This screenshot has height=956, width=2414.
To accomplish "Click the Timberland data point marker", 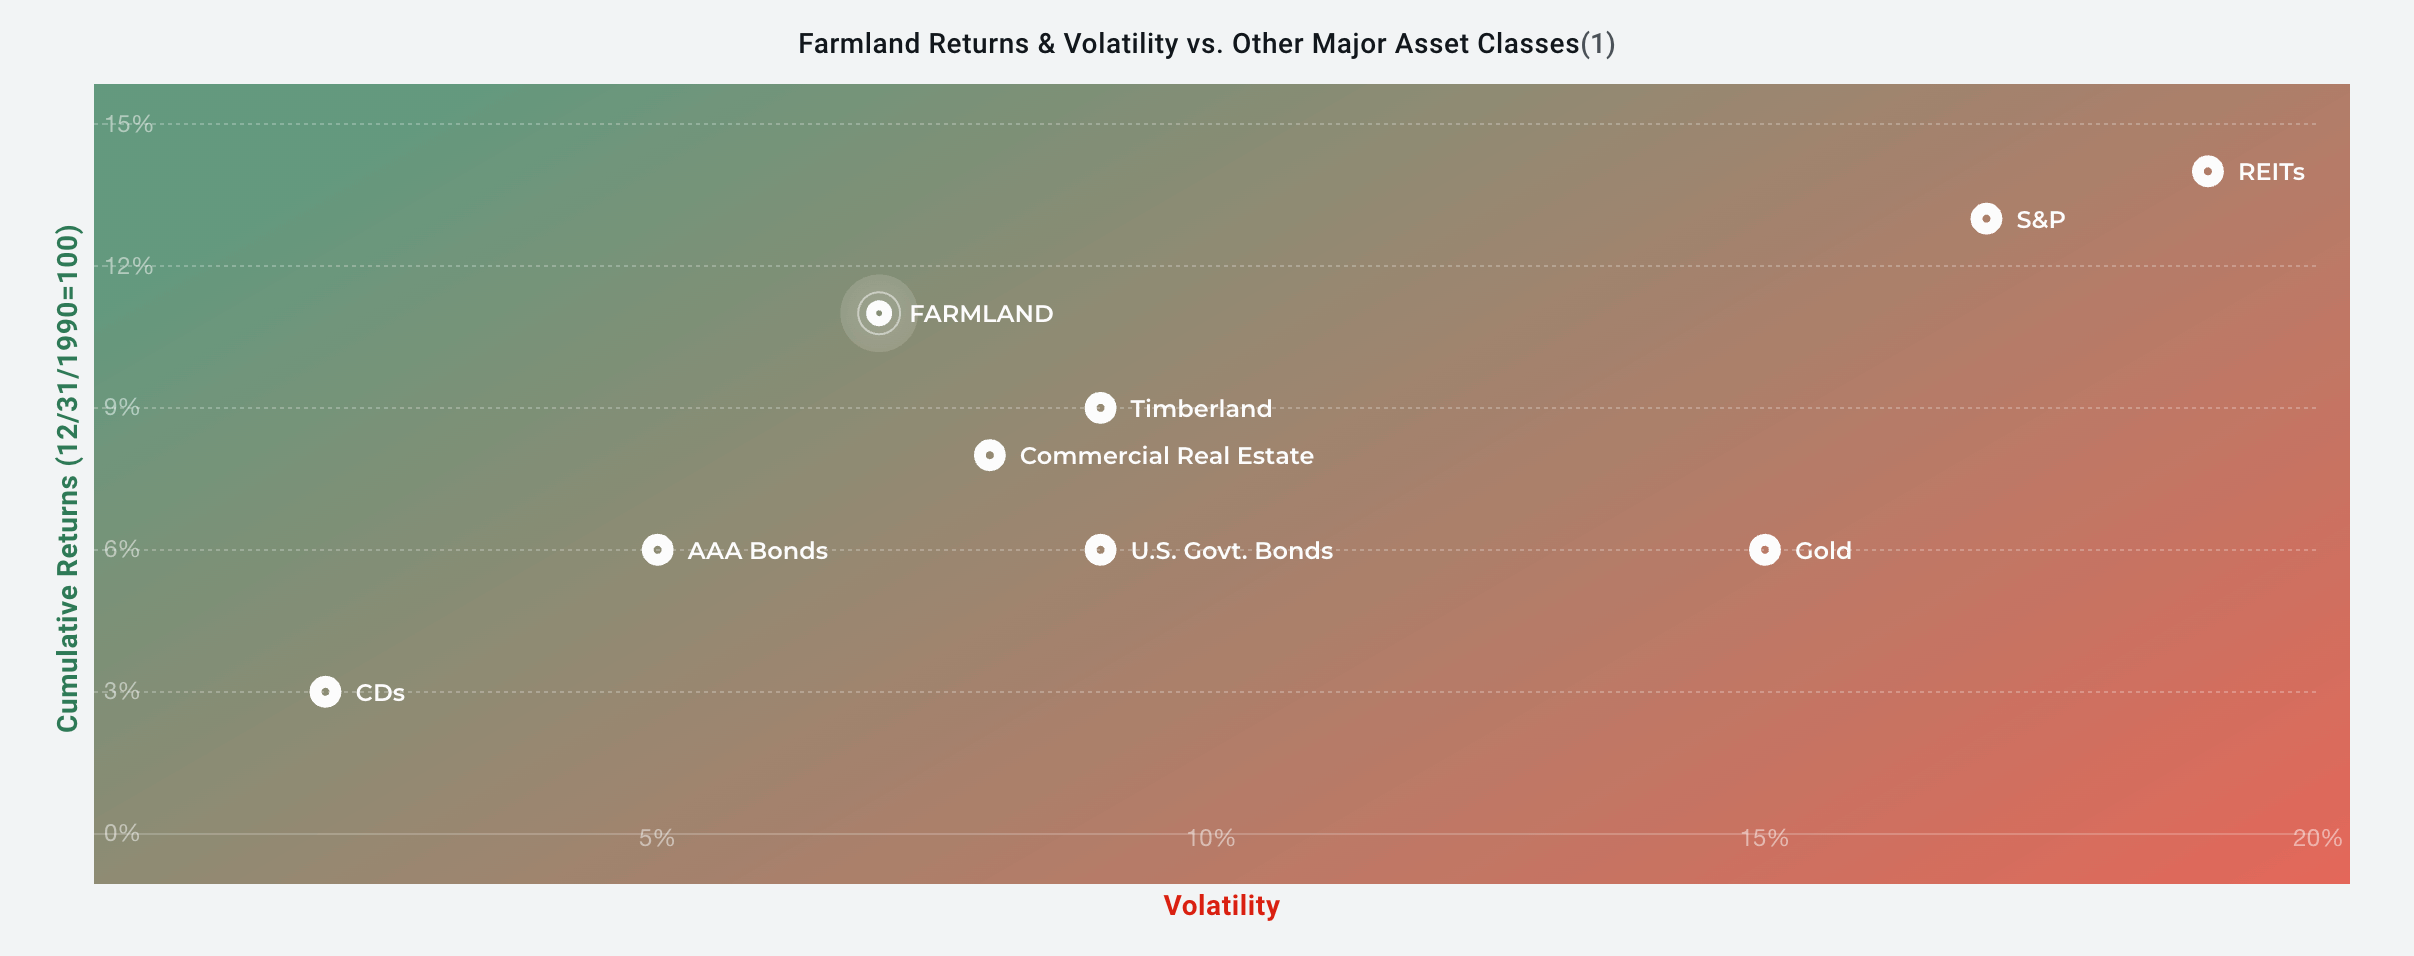I will tap(1100, 408).
